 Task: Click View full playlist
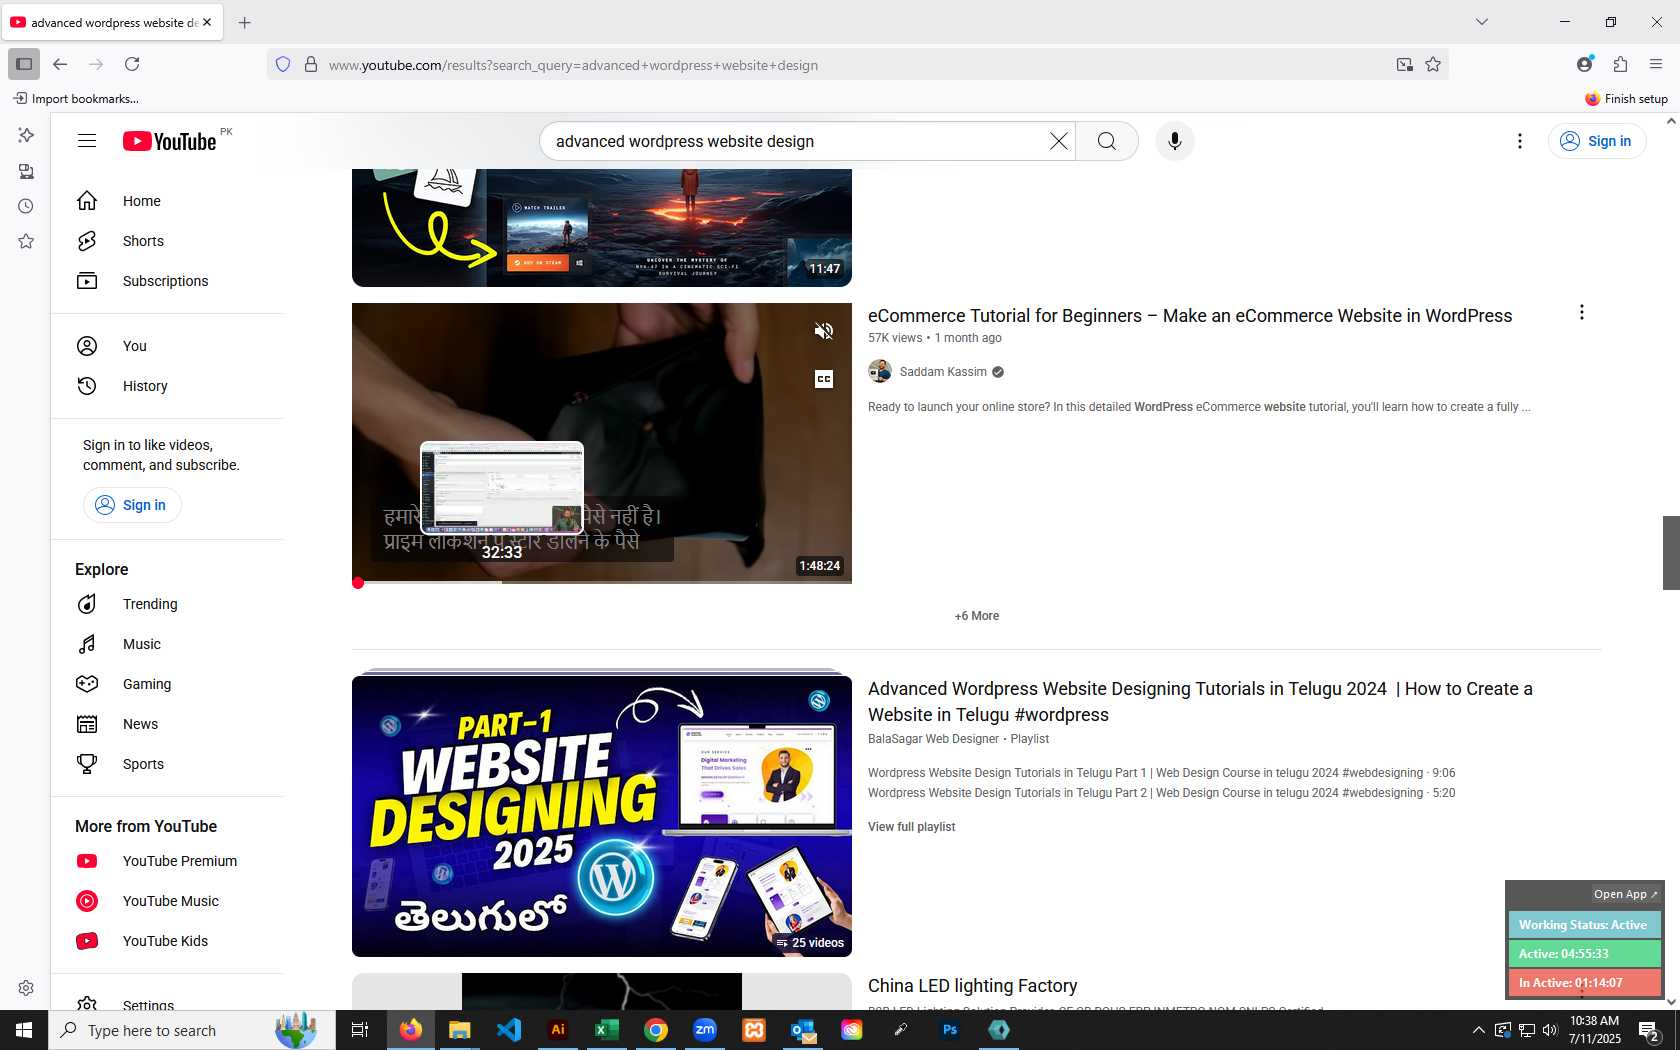(911, 827)
